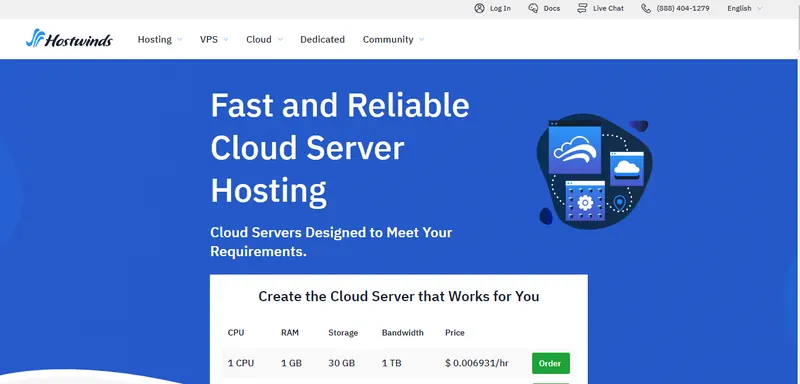Open the Docs link

544,8
